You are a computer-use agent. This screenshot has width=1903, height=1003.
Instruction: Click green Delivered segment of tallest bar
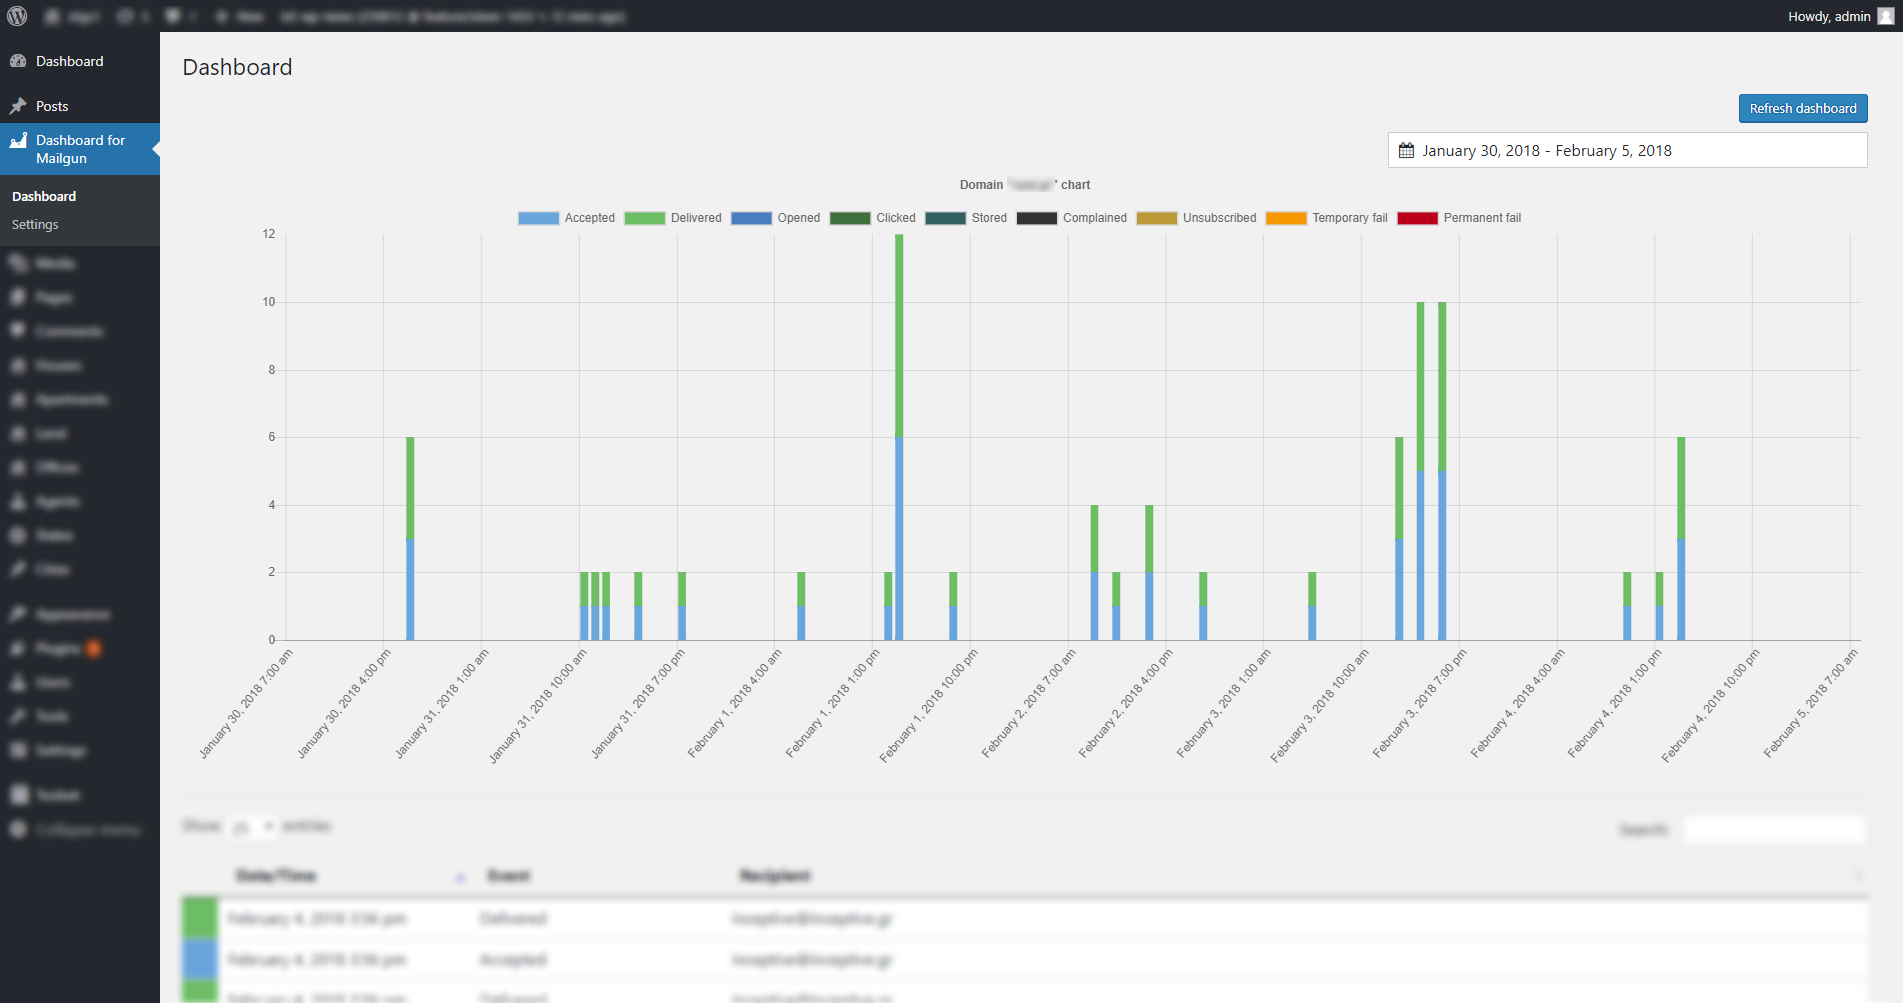click(x=899, y=335)
